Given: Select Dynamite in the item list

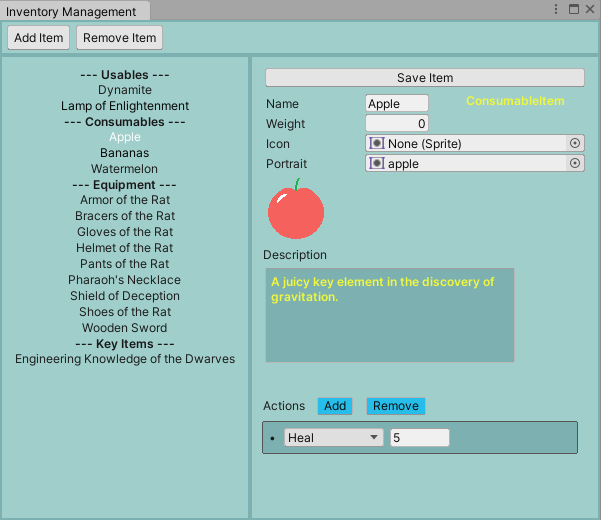Looking at the screenshot, I should click(x=125, y=90).
